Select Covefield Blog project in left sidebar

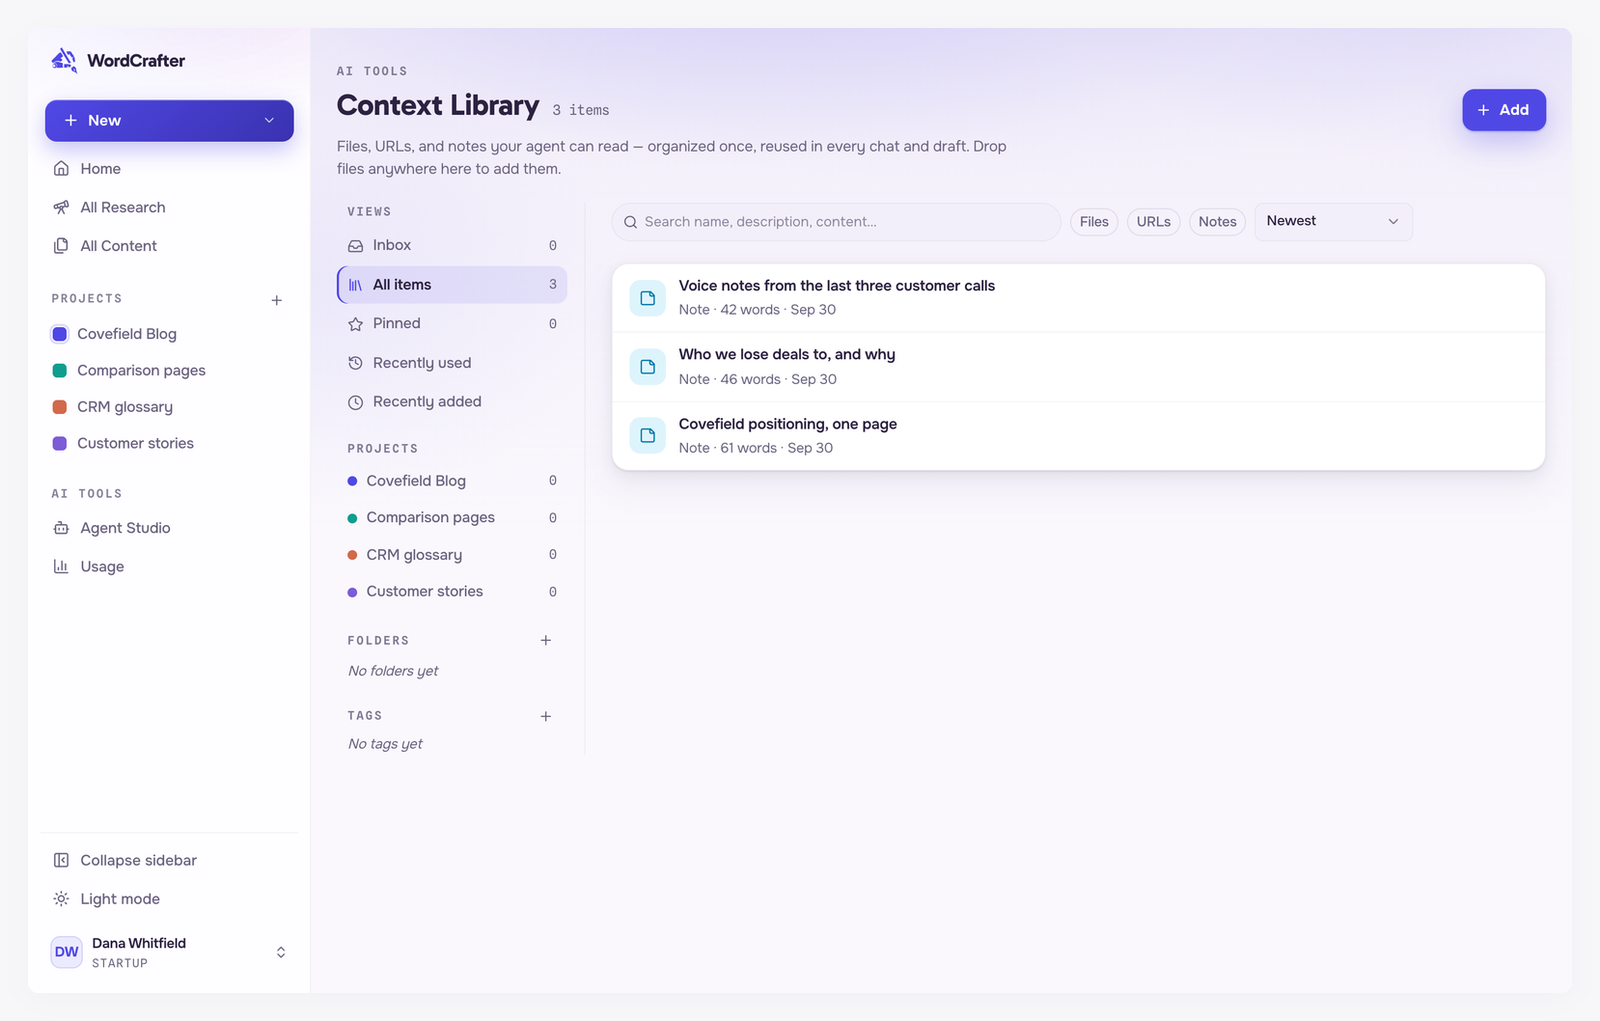(x=169, y=334)
